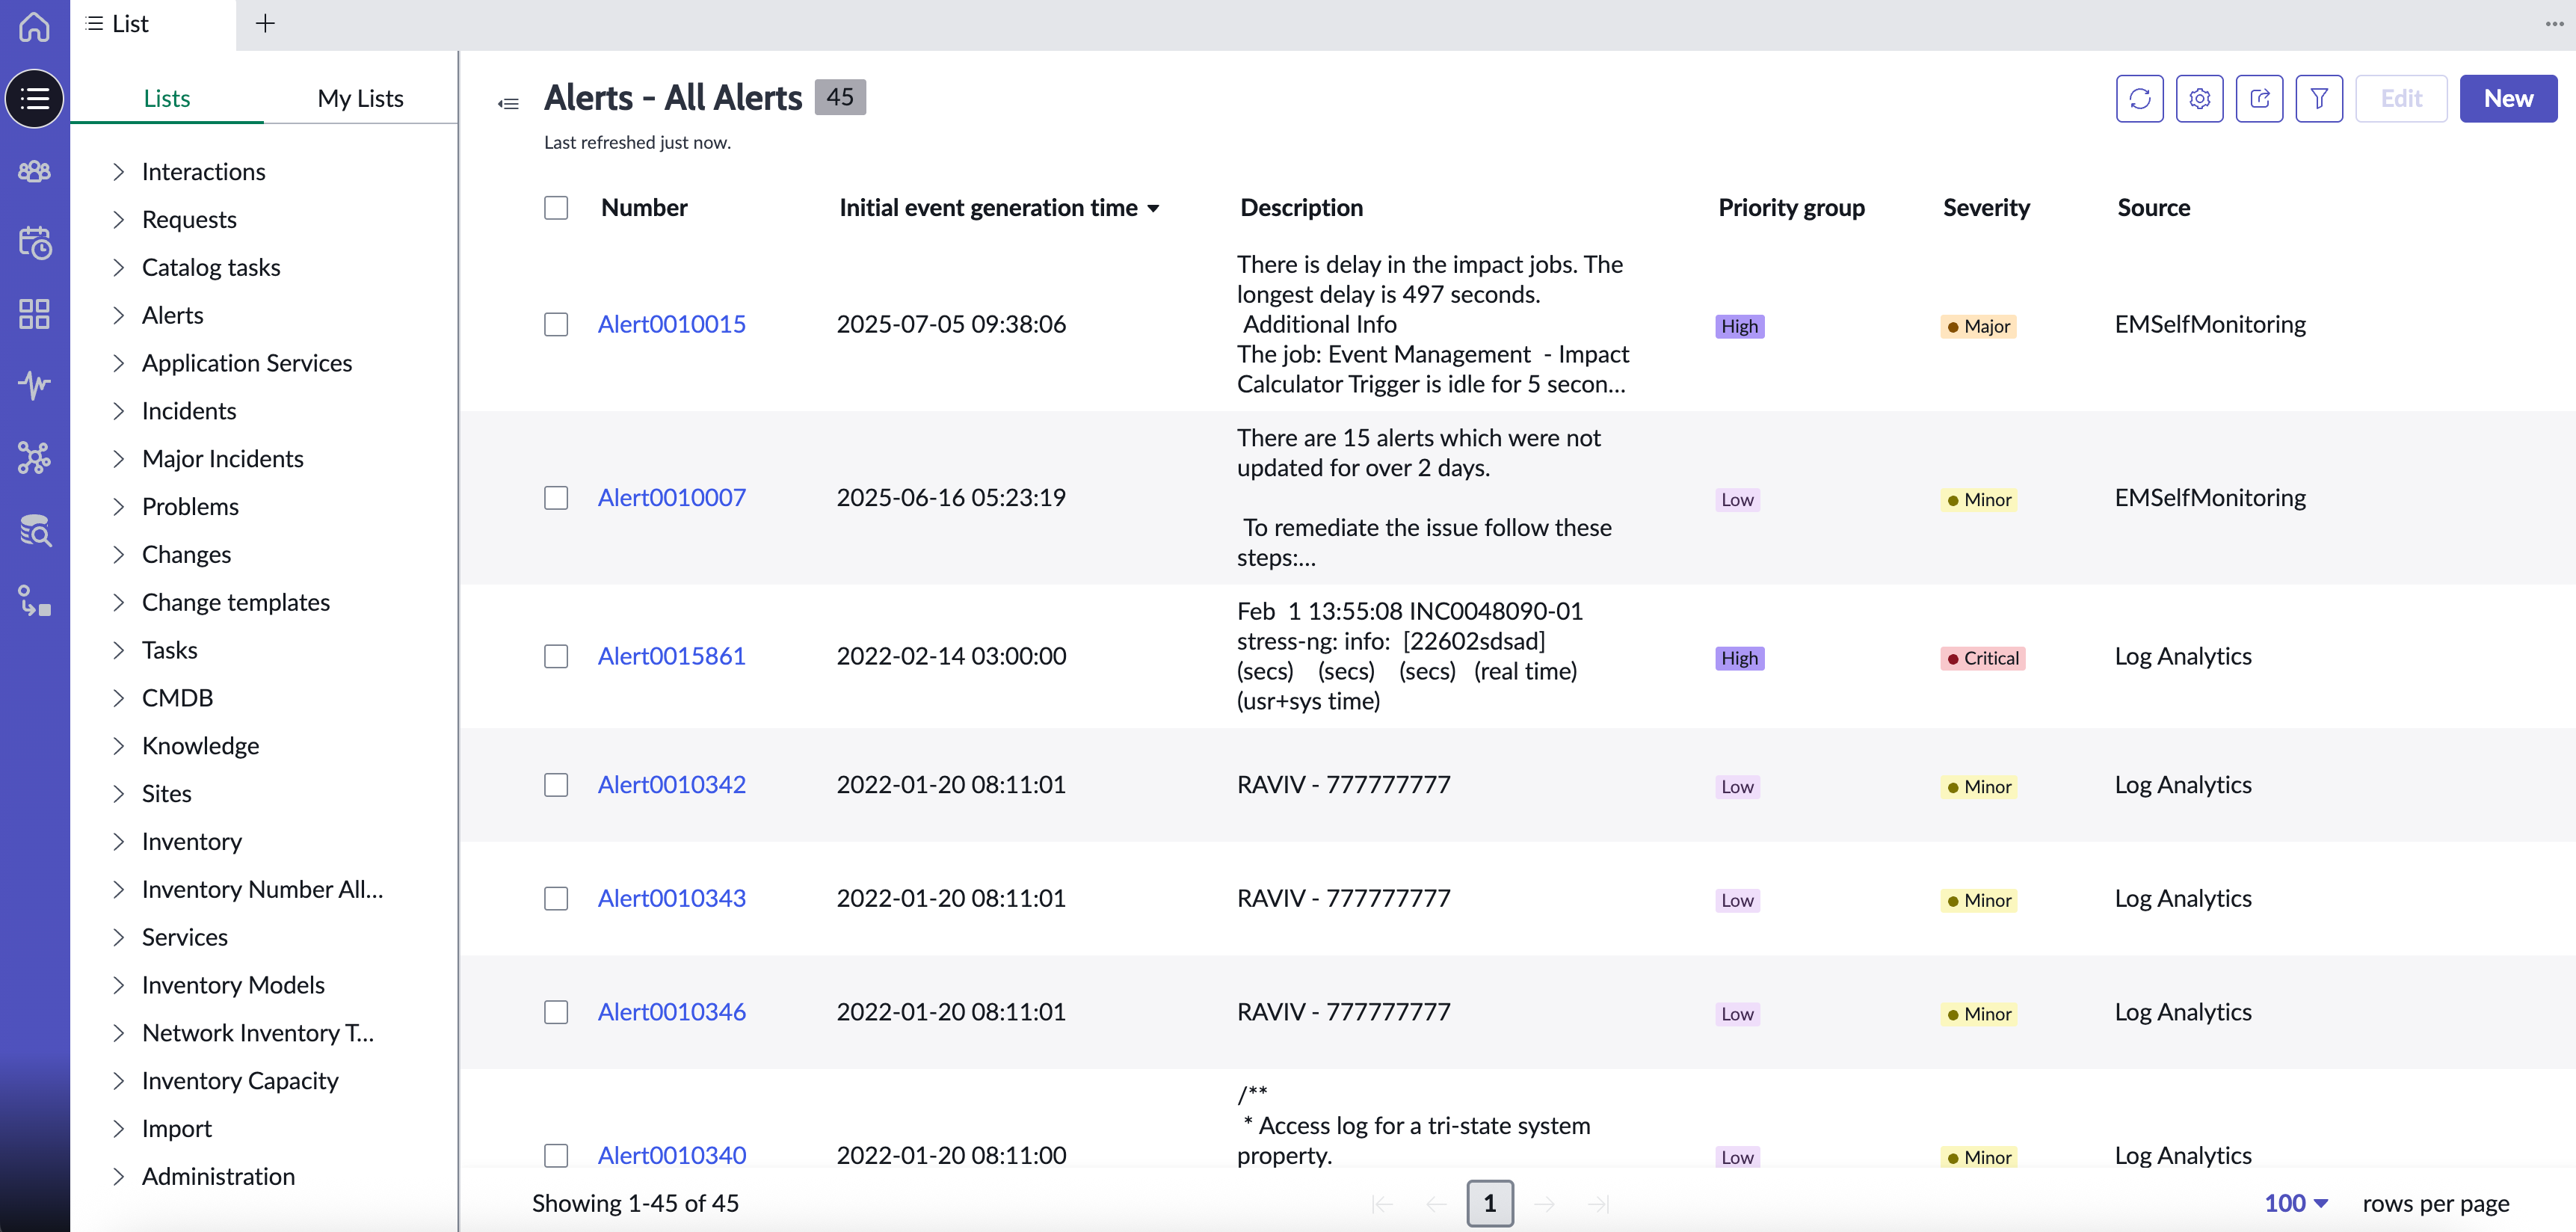Jump to first page arrow
The width and height of the screenshot is (2576, 1232).
click(1382, 1203)
